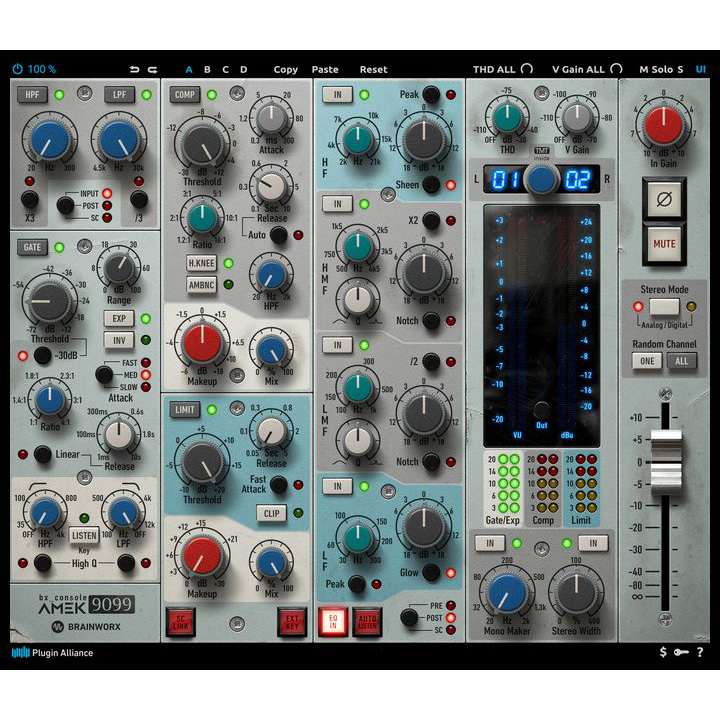Click the gate -30dB push button

pos(42,355)
